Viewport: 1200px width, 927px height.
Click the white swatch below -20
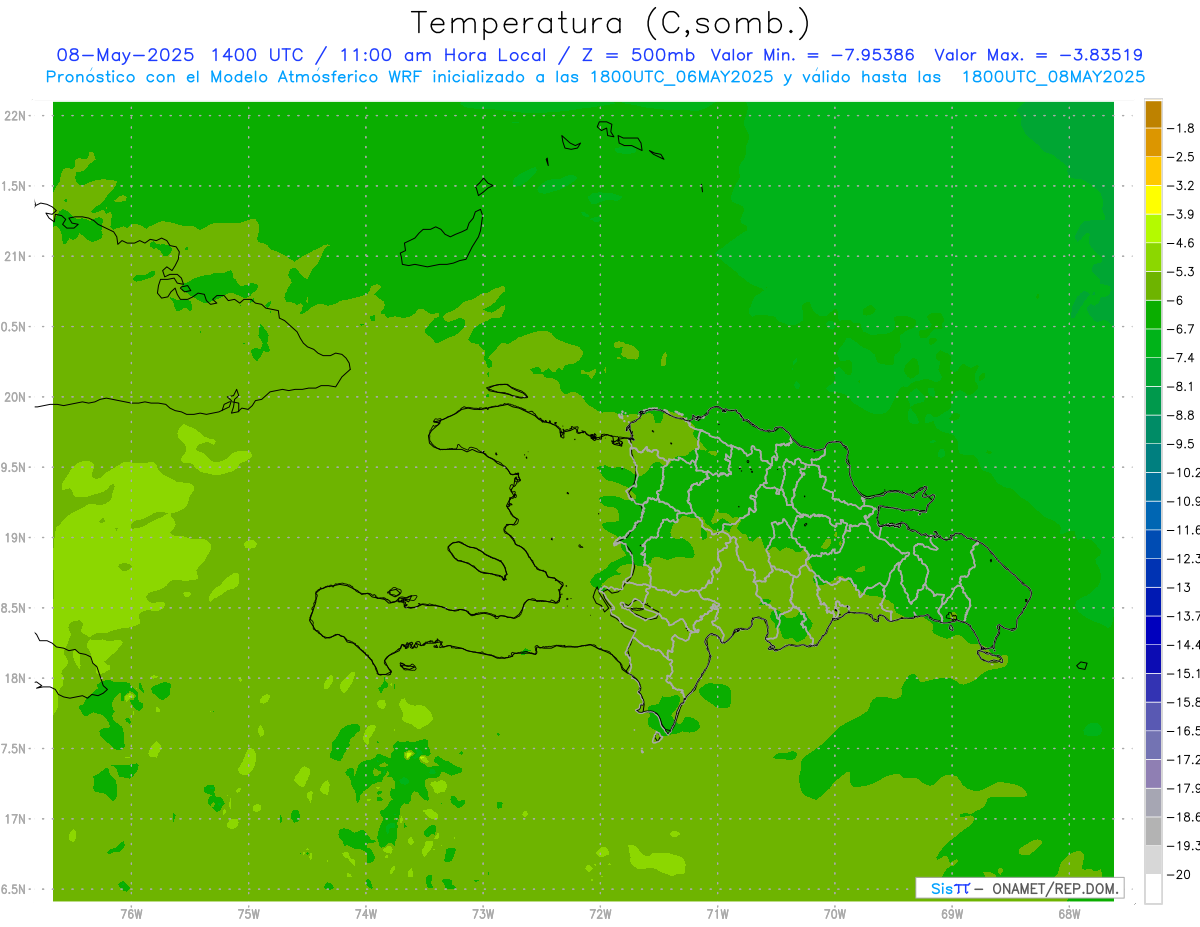click(1153, 889)
